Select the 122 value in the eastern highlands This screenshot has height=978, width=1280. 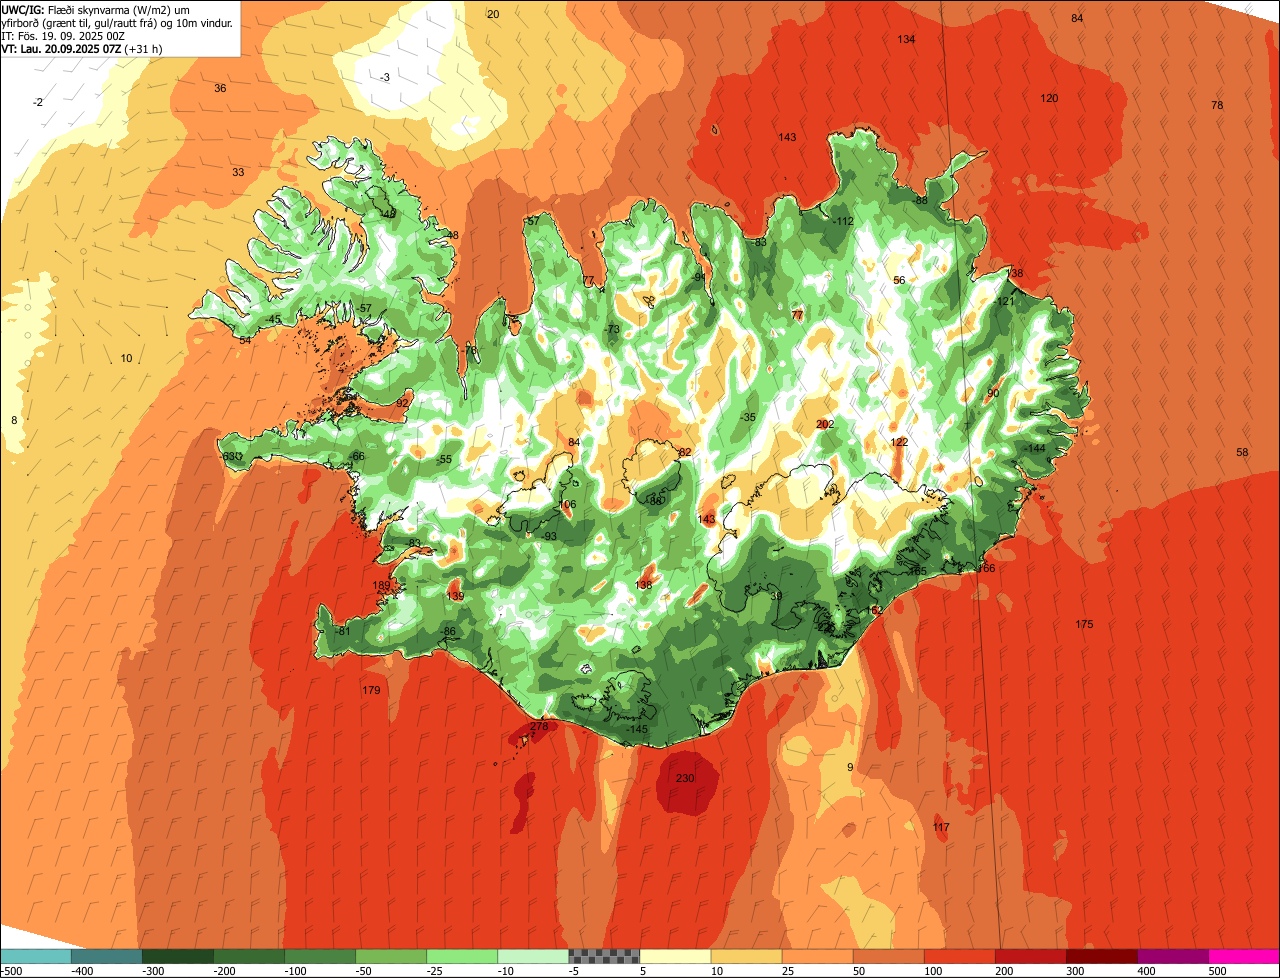899,442
